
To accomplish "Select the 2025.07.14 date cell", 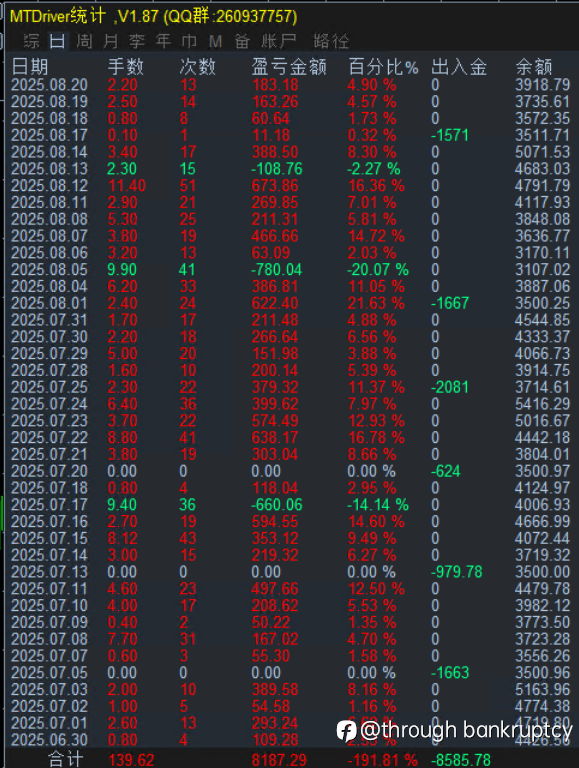I will 49,555.
